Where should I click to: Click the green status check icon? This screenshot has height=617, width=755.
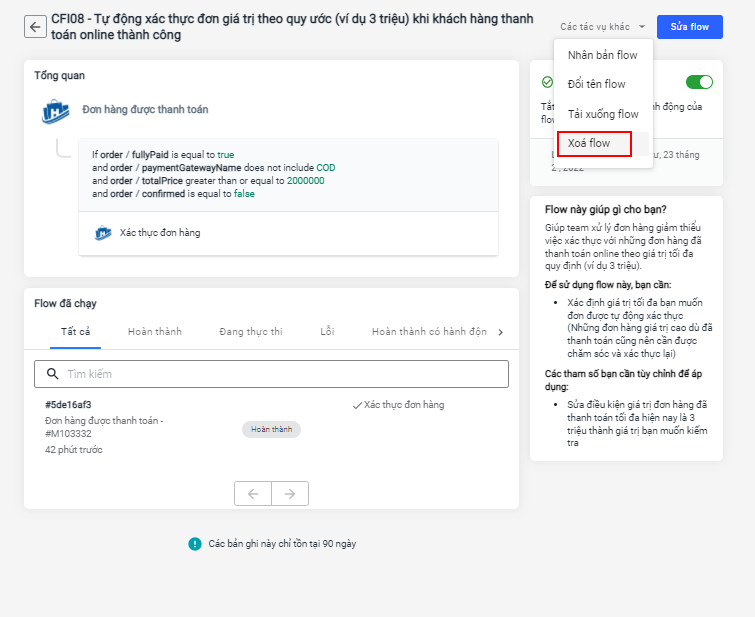(547, 82)
